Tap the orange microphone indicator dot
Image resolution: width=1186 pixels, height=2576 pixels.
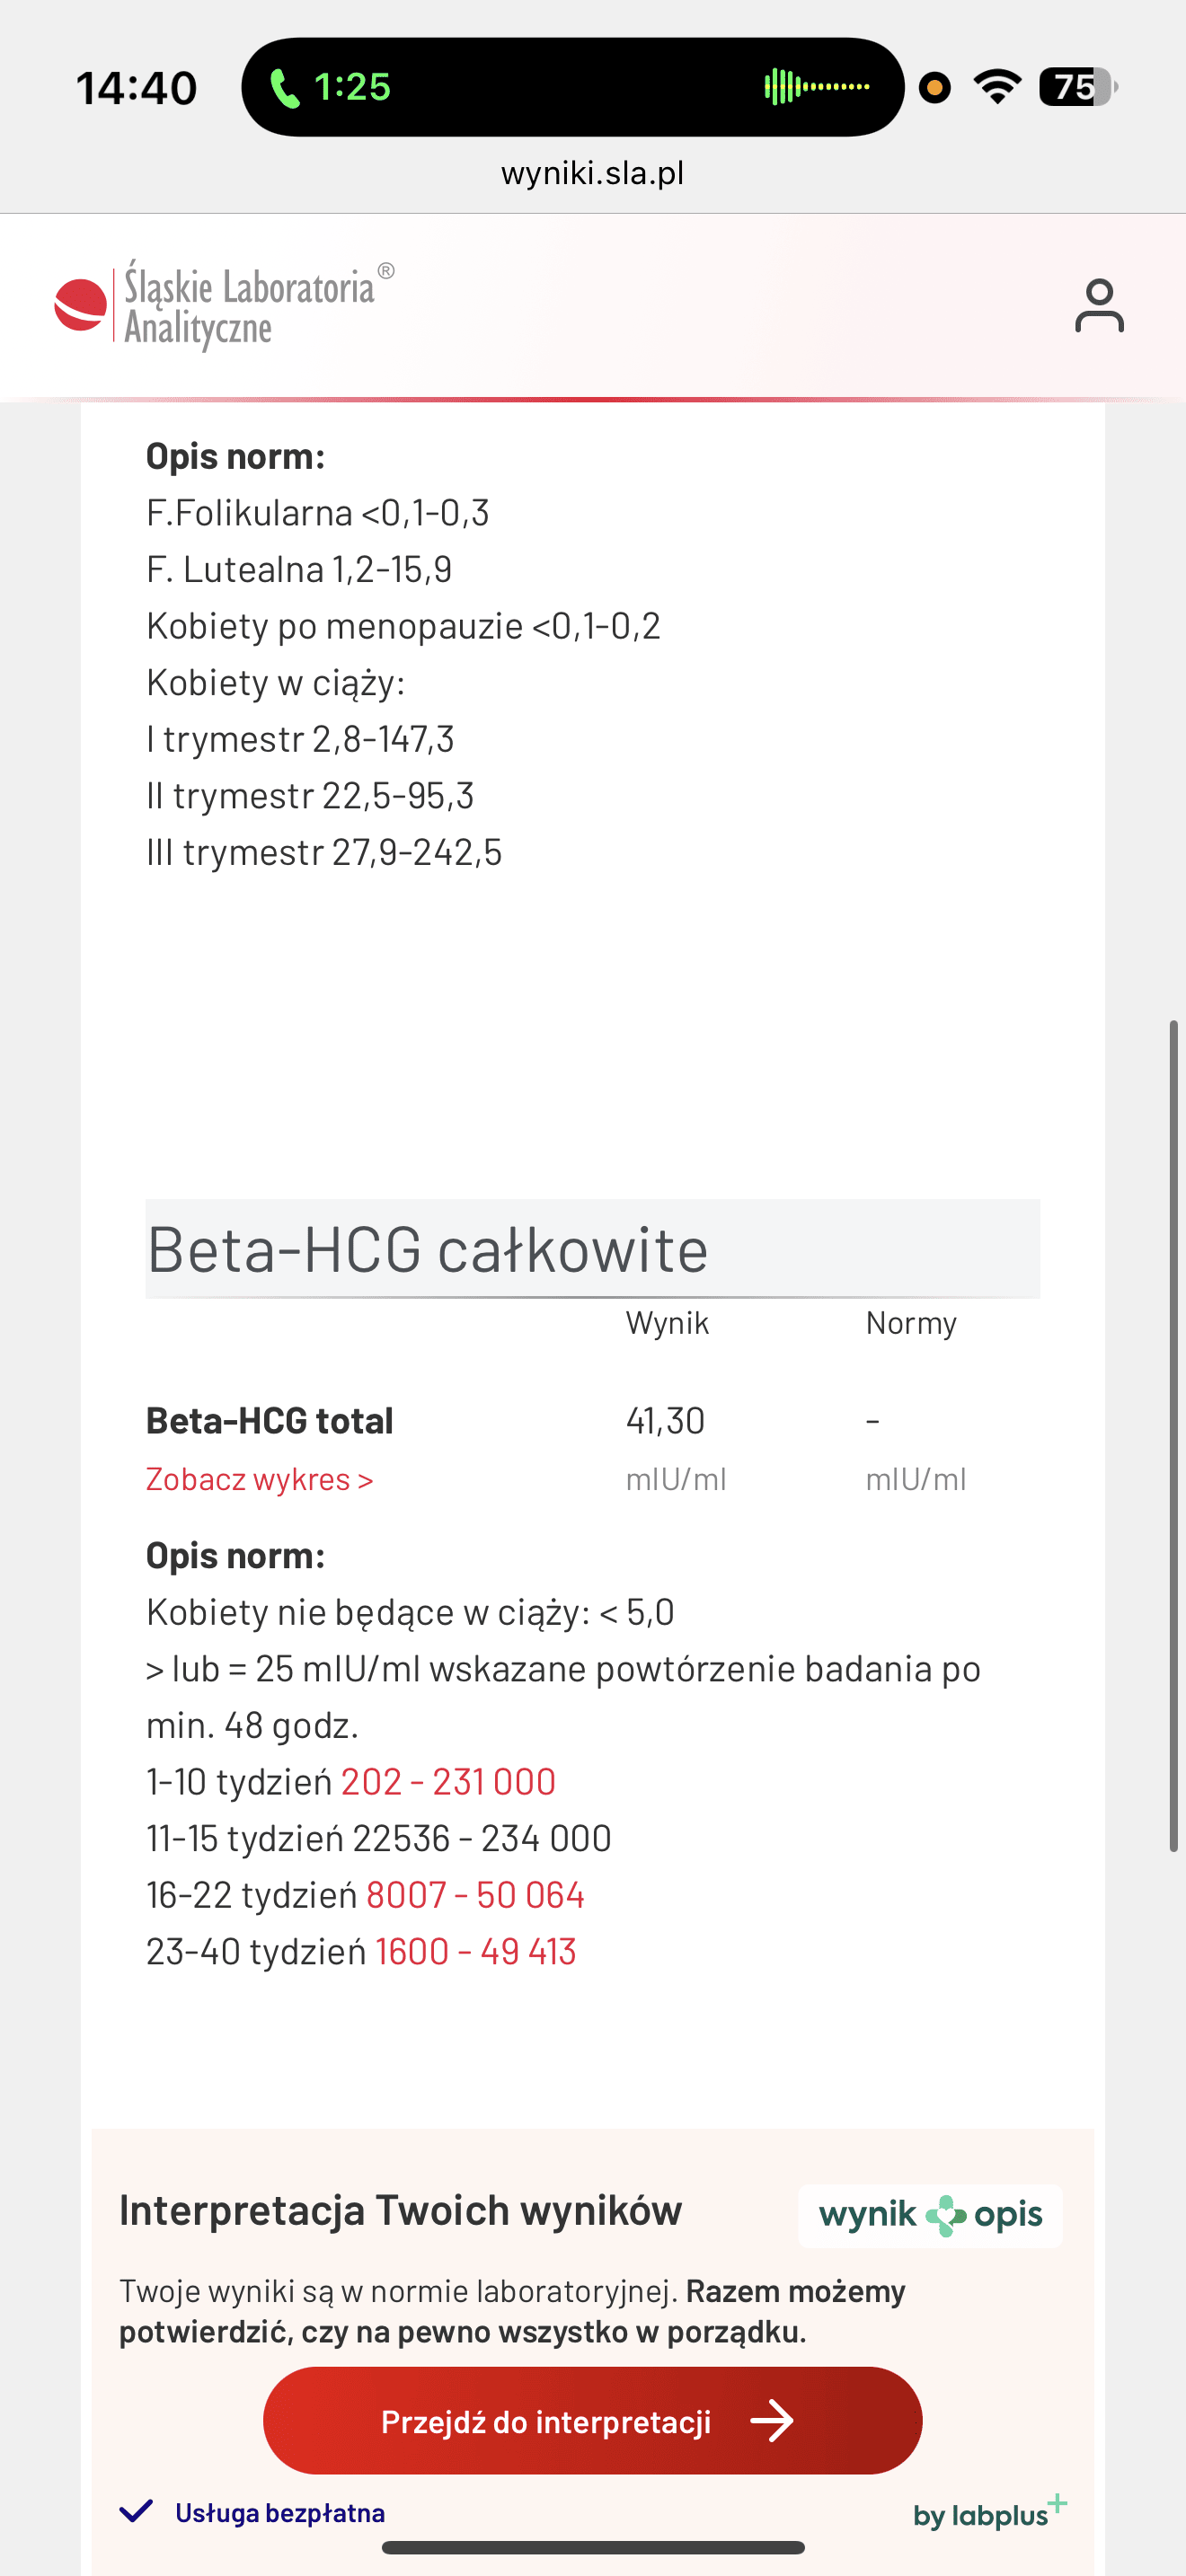(934, 88)
